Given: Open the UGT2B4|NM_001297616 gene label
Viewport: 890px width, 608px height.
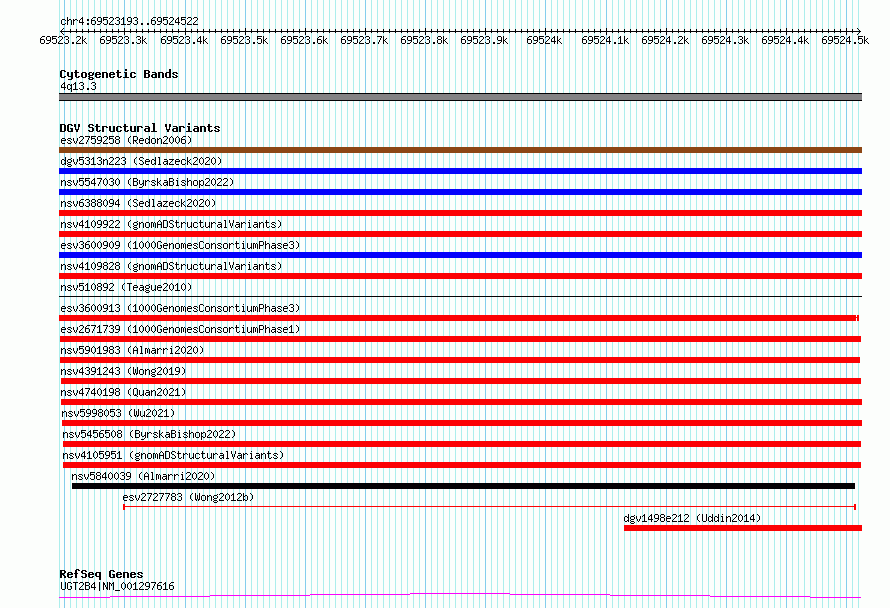Looking at the screenshot, I should (117, 586).
